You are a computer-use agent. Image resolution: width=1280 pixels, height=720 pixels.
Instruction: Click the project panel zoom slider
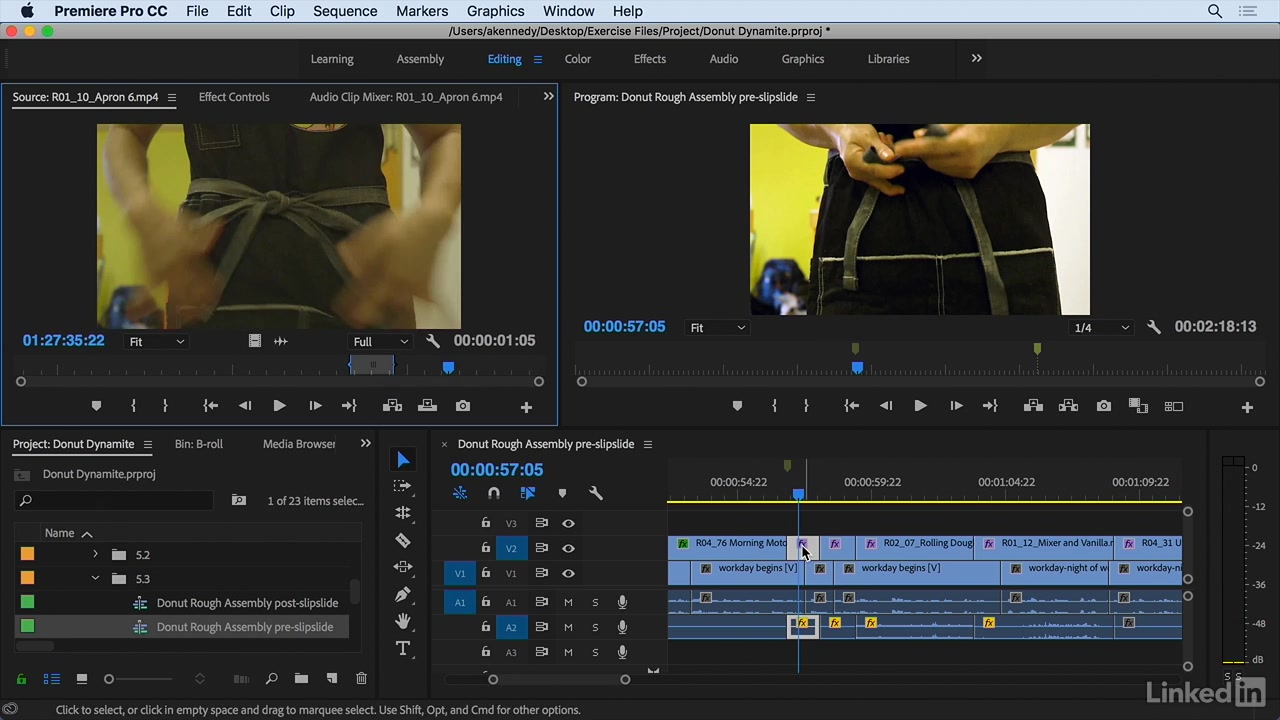pyautogui.click(x=109, y=679)
